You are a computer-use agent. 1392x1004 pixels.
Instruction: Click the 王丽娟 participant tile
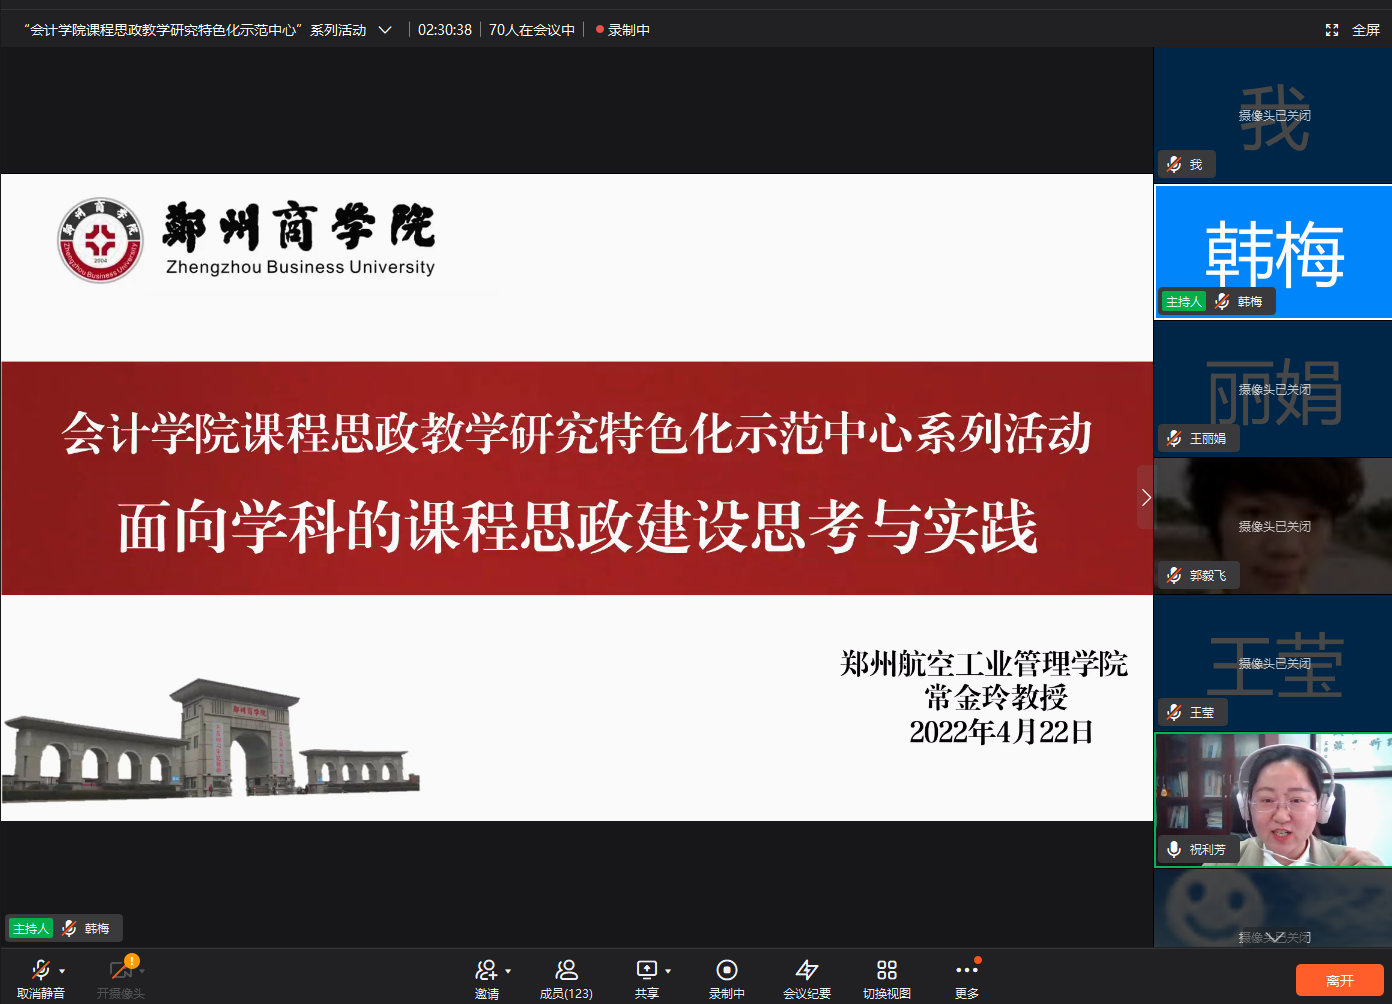coord(1273,389)
